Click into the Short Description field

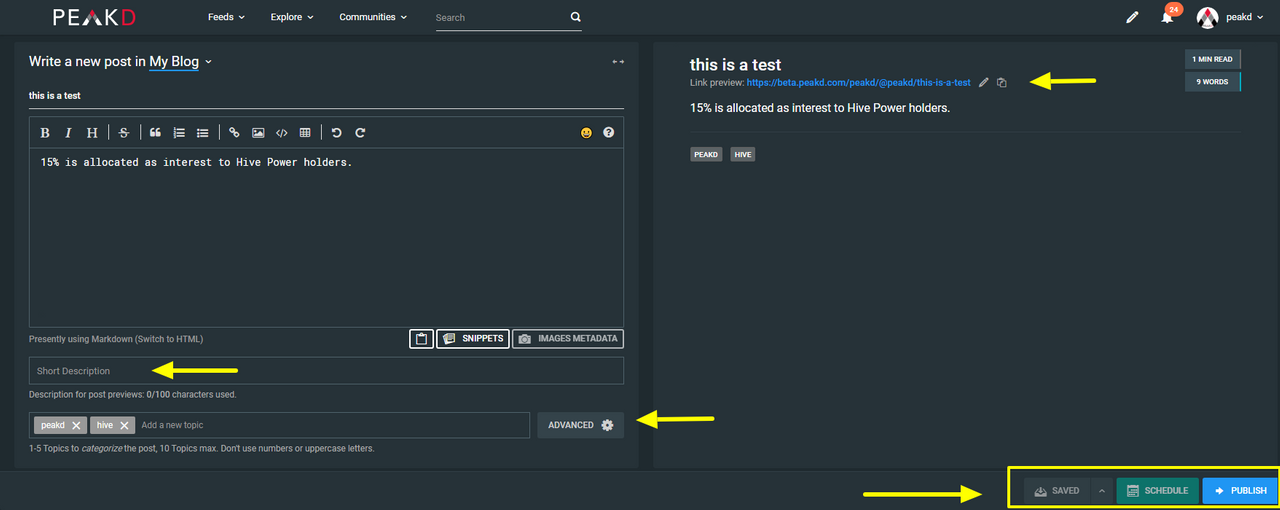[326, 371]
